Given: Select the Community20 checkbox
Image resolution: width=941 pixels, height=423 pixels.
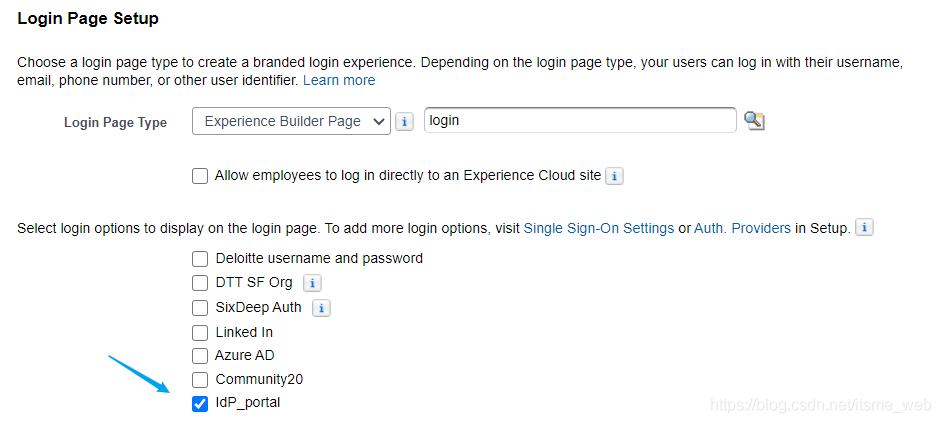Looking at the screenshot, I should pos(200,380).
